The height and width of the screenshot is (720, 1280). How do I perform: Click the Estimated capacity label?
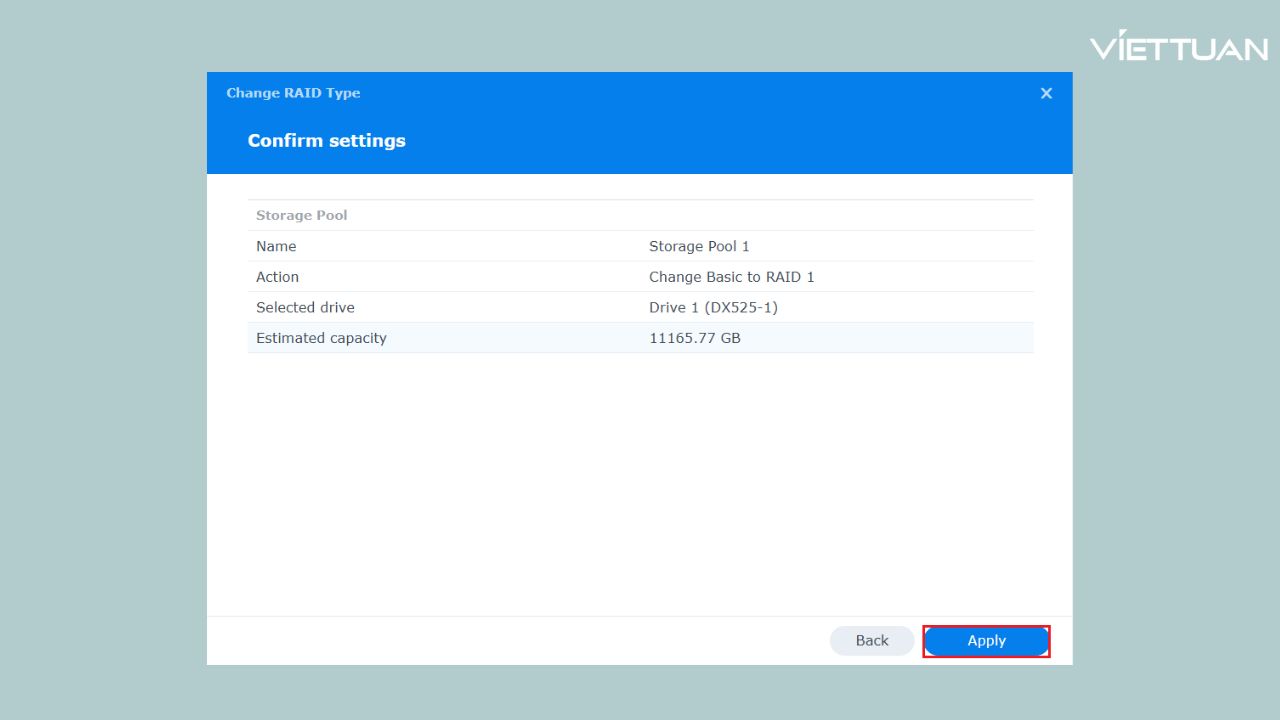coord(320,338)
